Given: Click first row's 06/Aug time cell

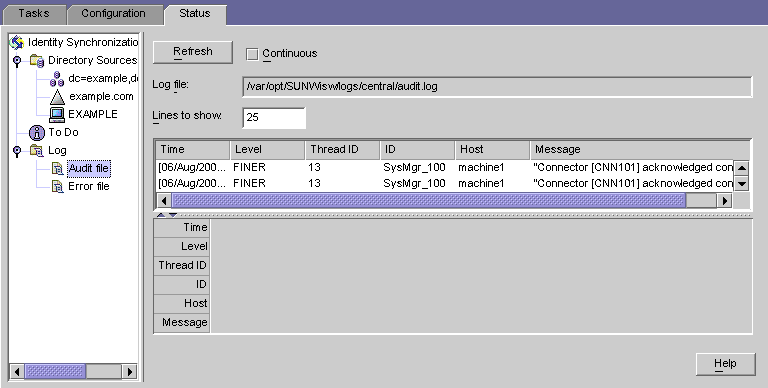Looking at the screenshot, I should pyautogui.click(x=193, y=168).
